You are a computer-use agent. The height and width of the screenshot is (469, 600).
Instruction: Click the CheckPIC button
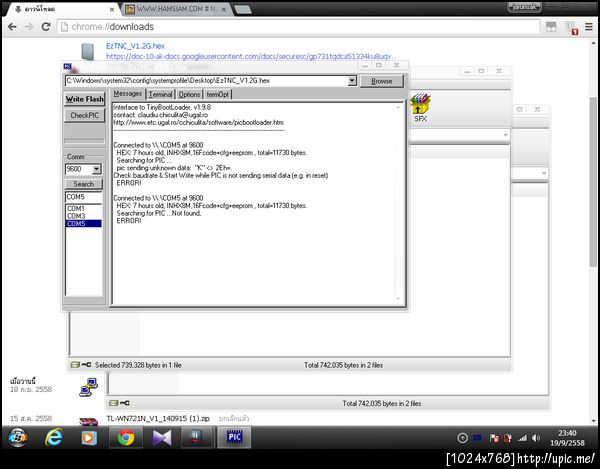(84, 115)
